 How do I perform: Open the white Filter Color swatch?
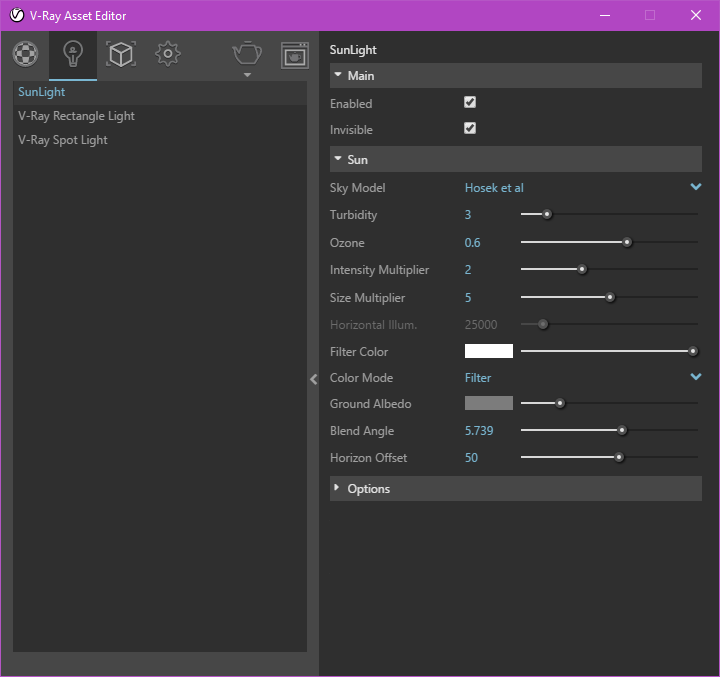tap(489, 351)
